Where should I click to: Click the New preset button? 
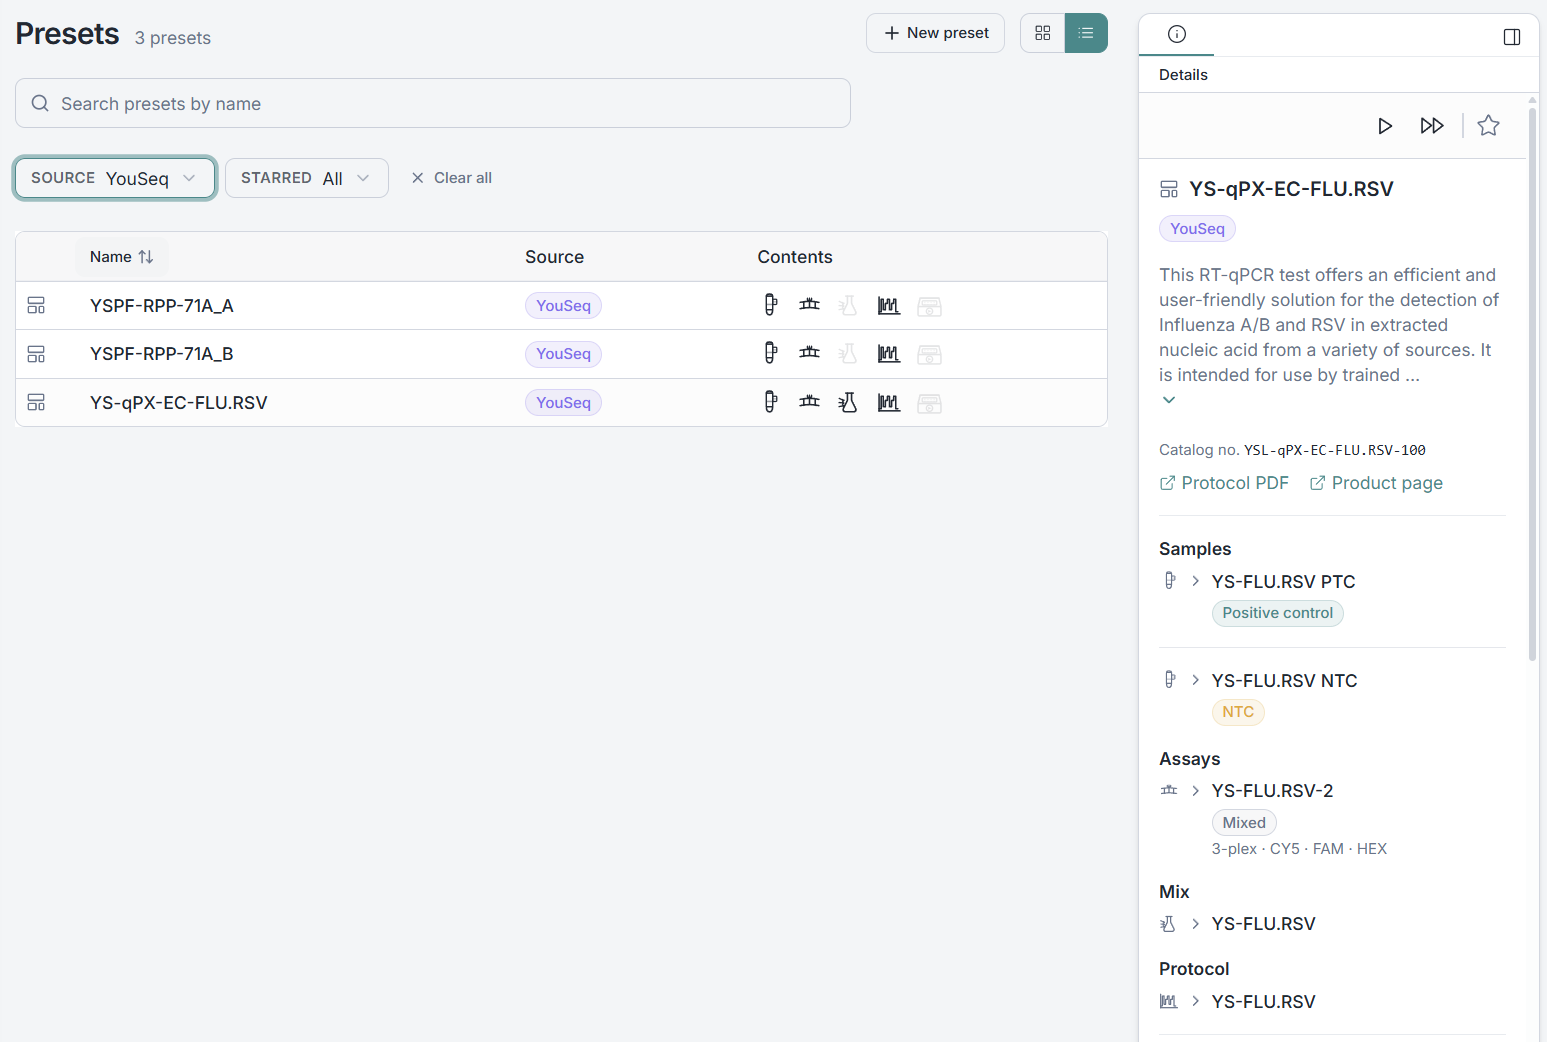tap(935, 33)
